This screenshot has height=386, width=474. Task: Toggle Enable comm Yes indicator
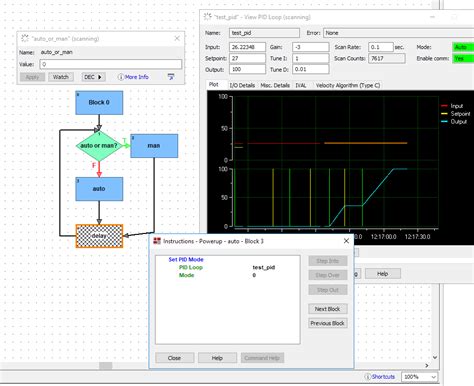[x=463, y=58]
